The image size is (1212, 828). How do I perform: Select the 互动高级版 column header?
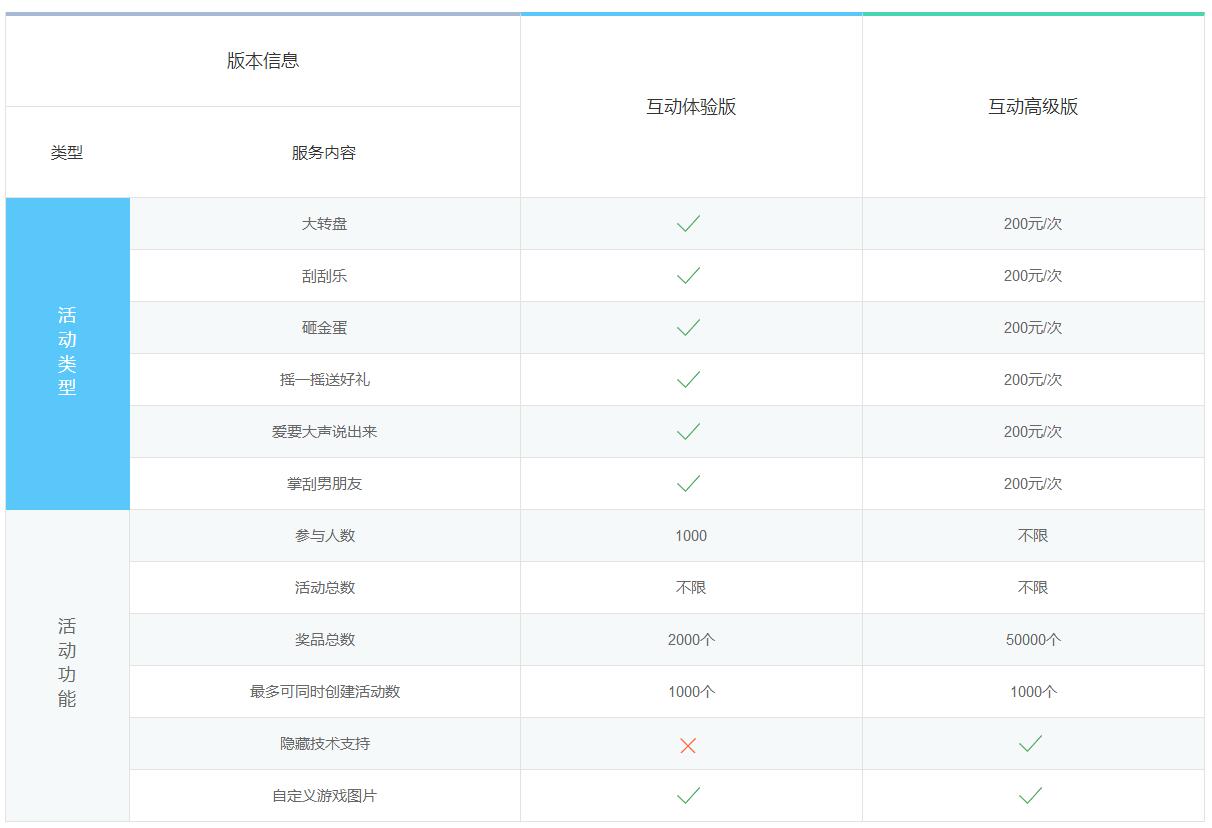[x=1033, y=107]
